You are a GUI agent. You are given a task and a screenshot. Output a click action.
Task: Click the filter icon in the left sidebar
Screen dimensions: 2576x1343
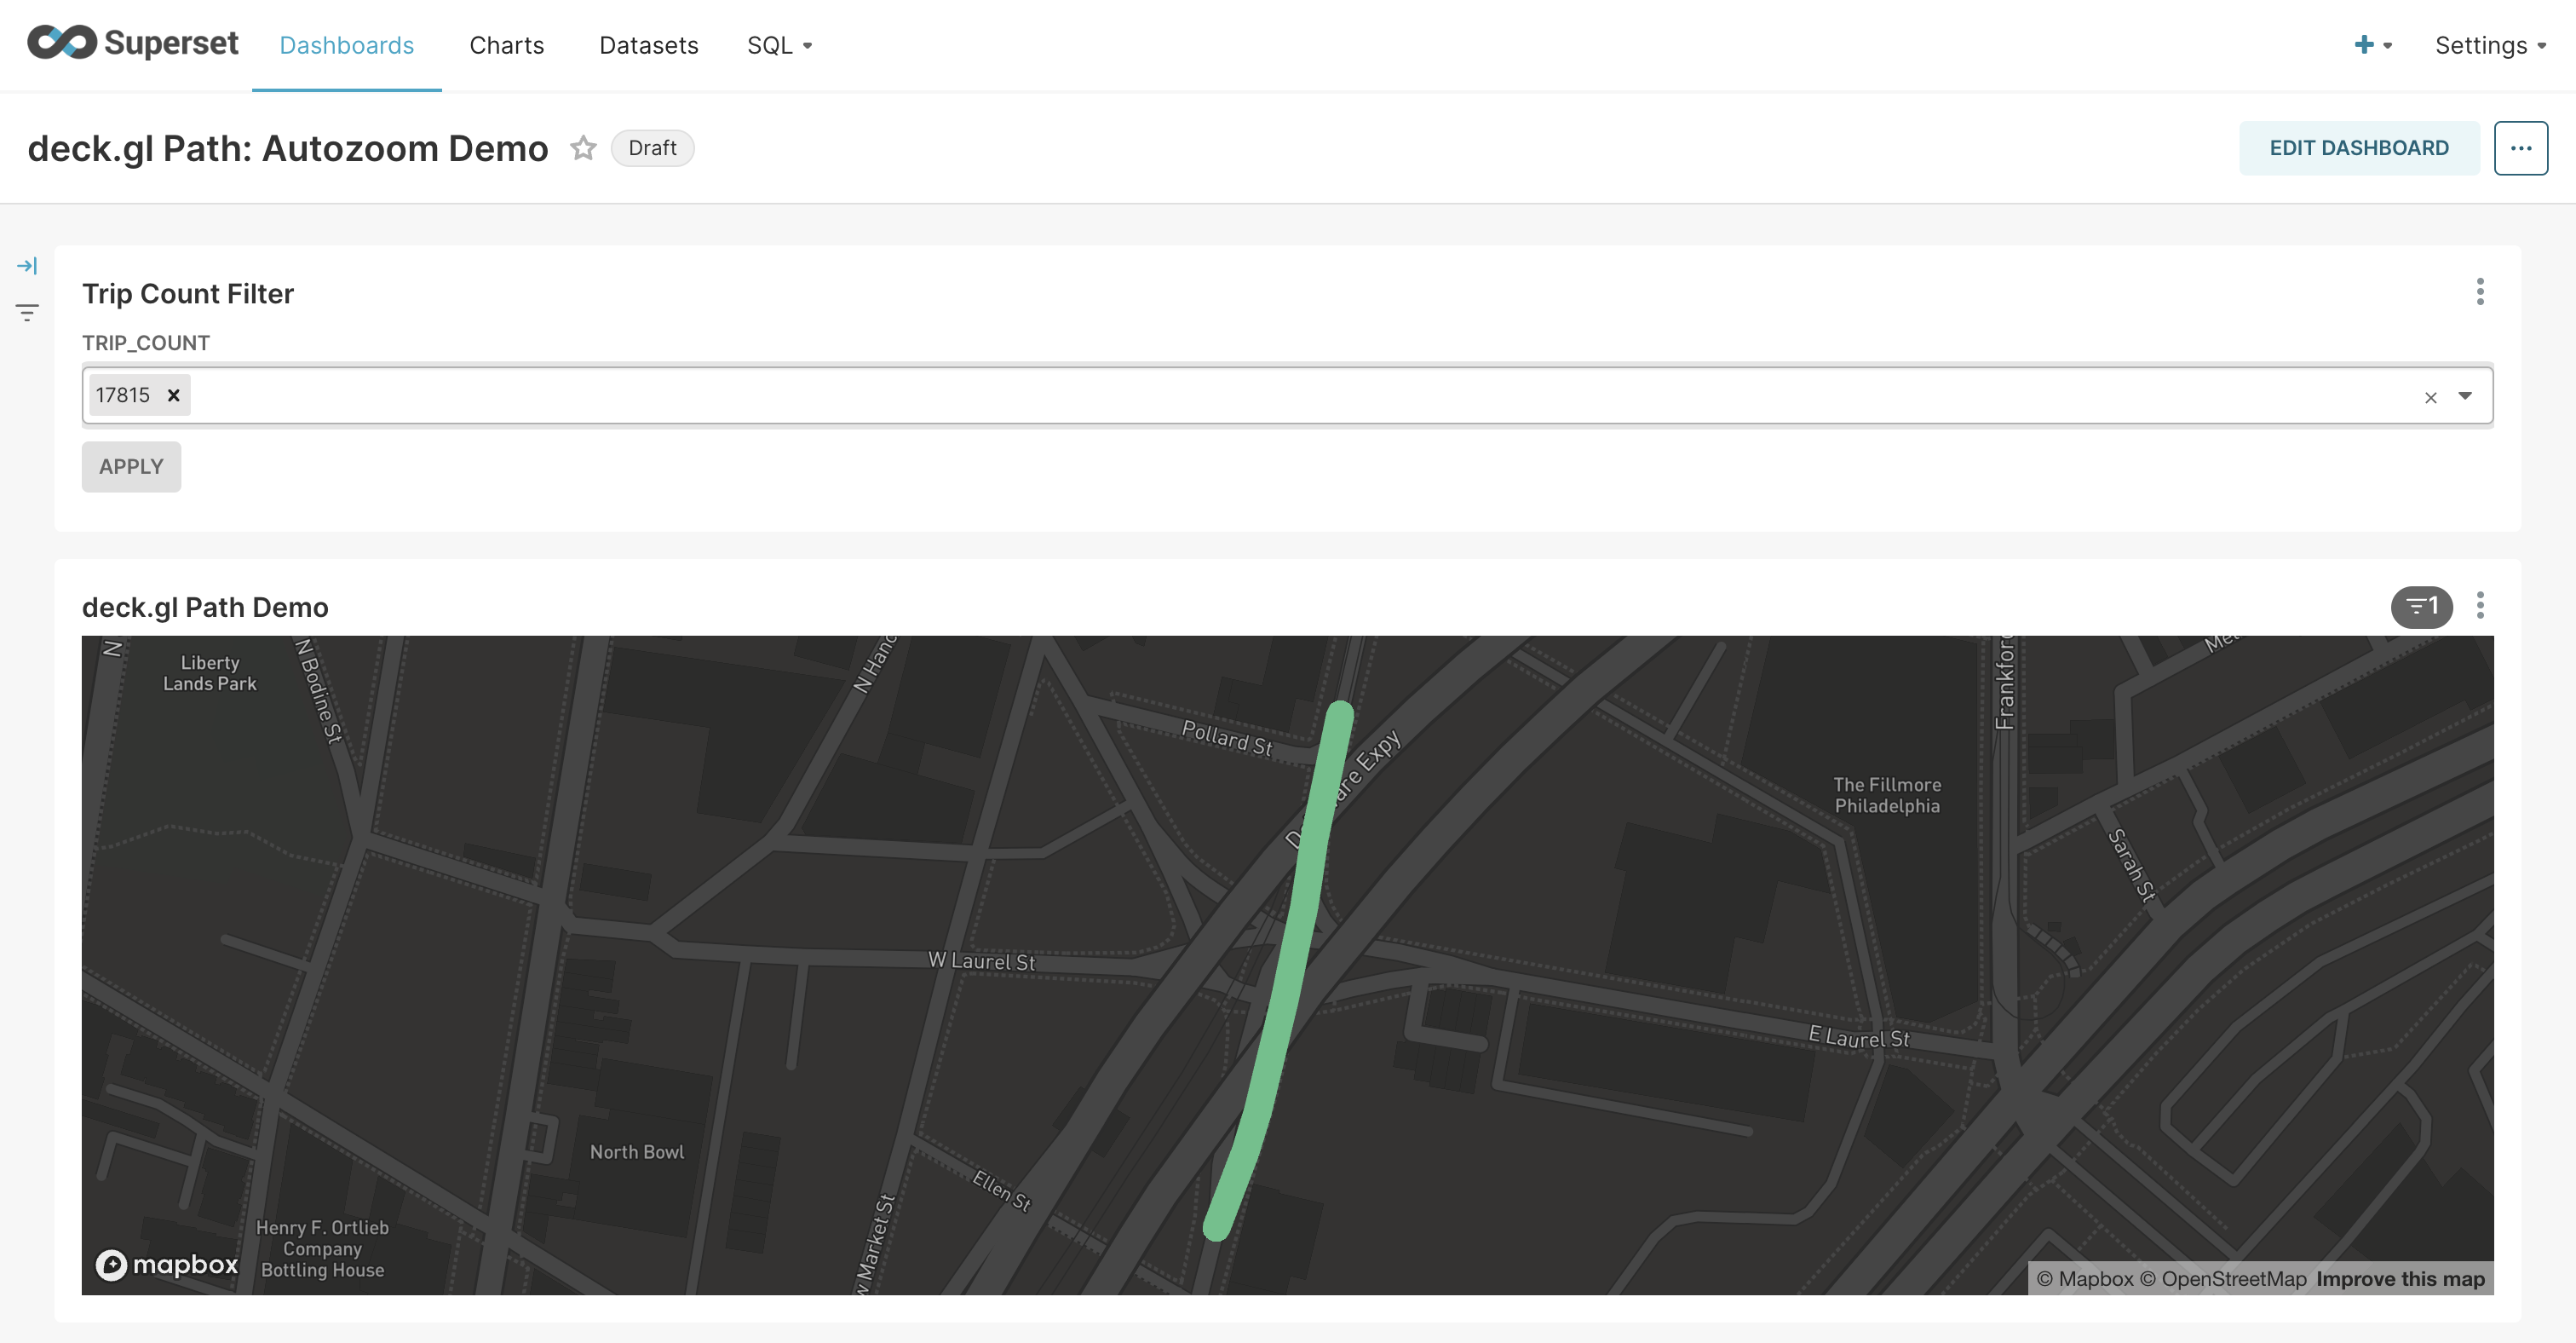27,312
